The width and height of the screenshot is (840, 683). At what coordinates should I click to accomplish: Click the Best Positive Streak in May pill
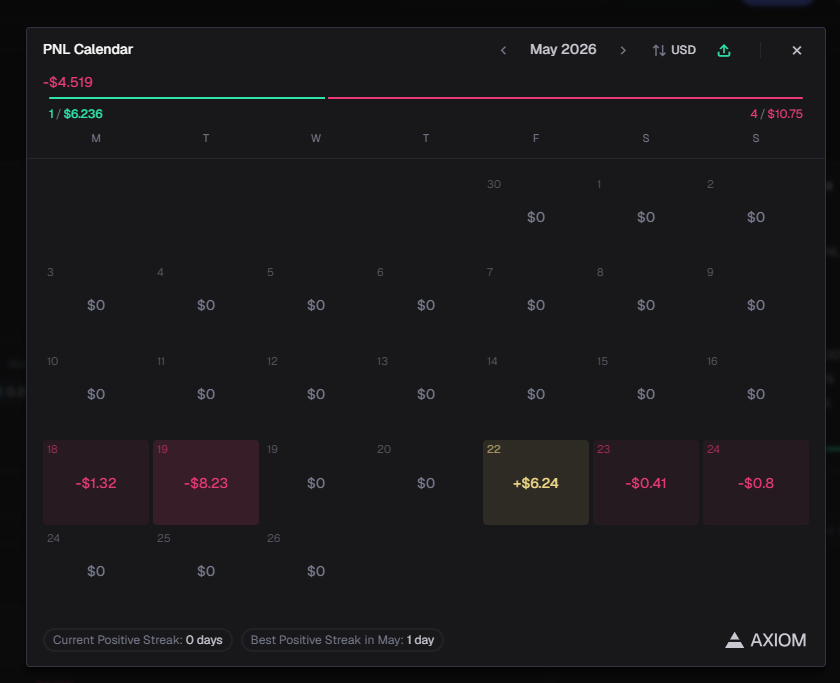pos(342,640)
